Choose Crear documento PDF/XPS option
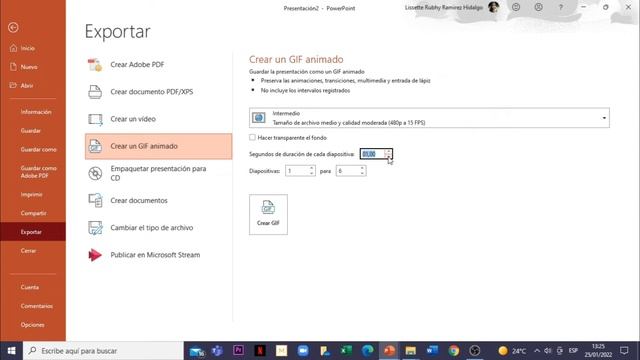The height and width of the screenshot is (360, 640). pos(158,92)
